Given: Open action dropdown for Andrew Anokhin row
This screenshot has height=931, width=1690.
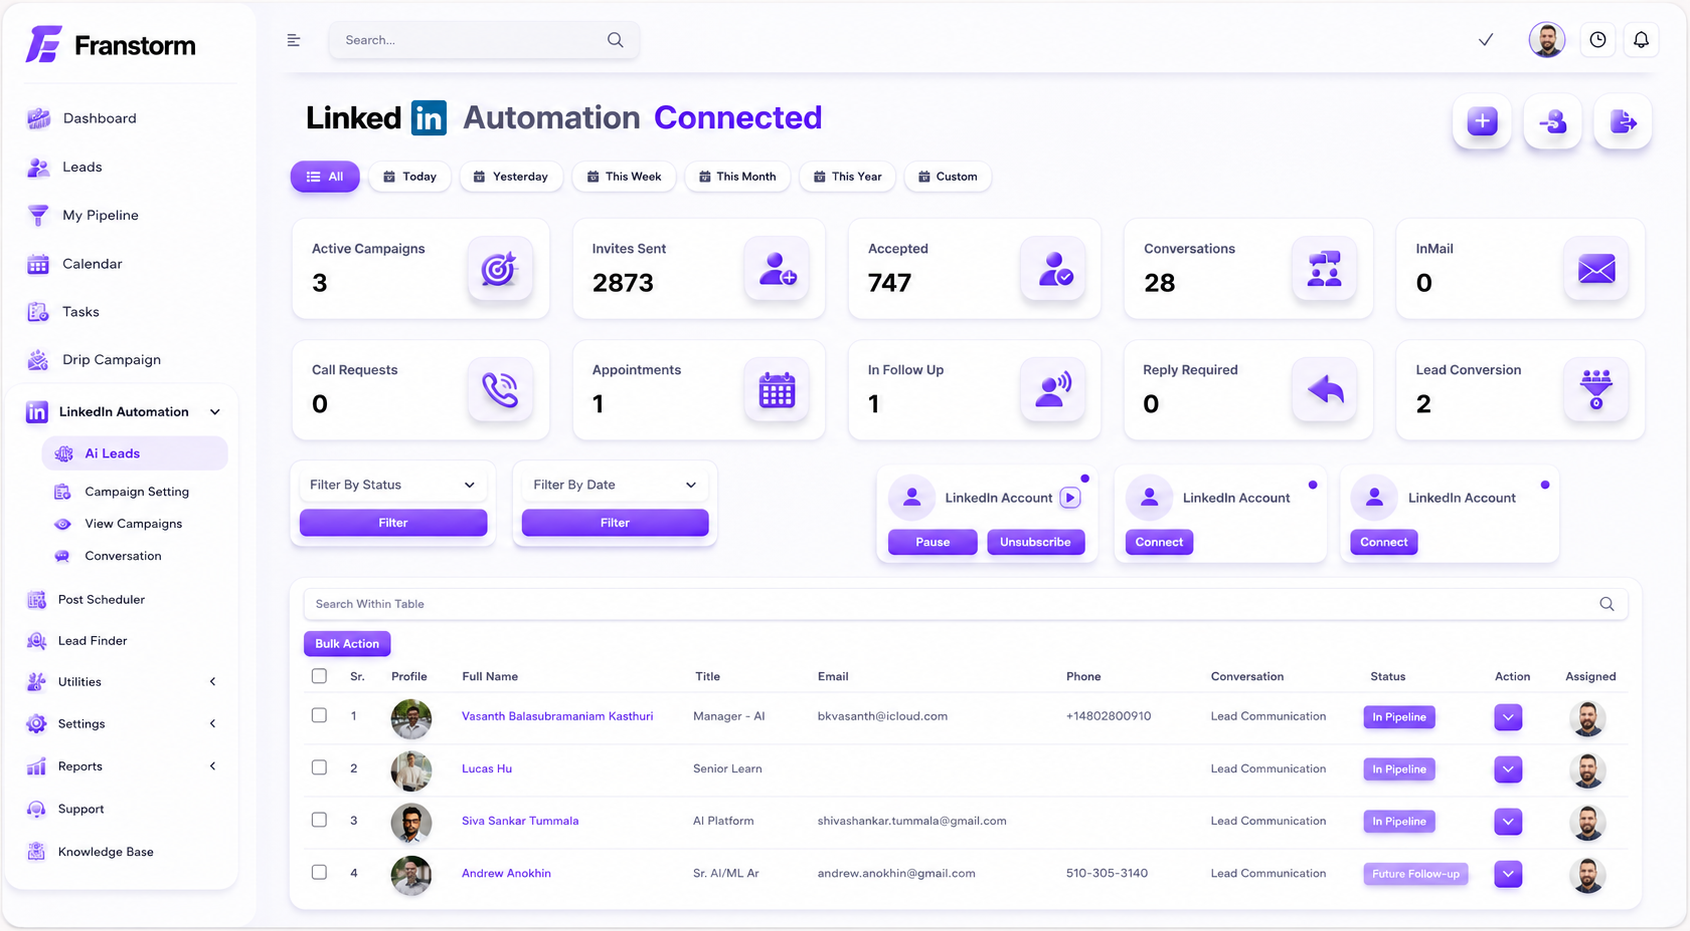Looking at the screenshot, I should tap(1508, 874).
